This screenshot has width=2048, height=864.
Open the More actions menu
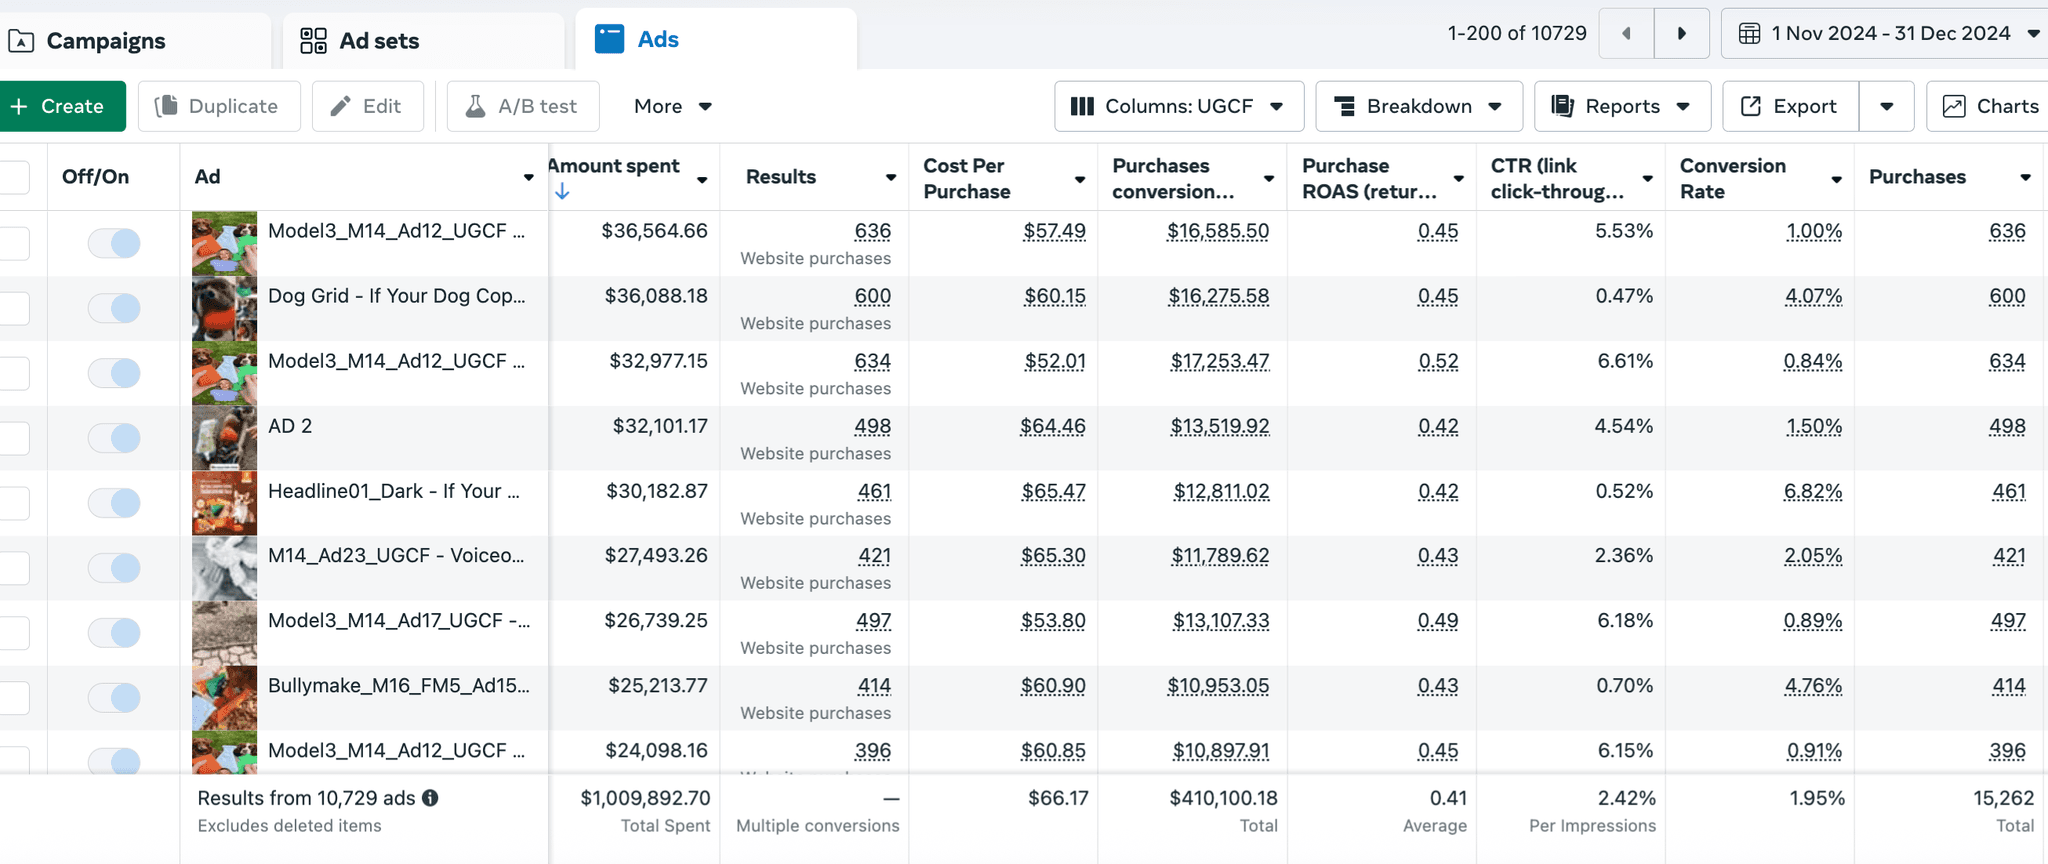(673, 106)
